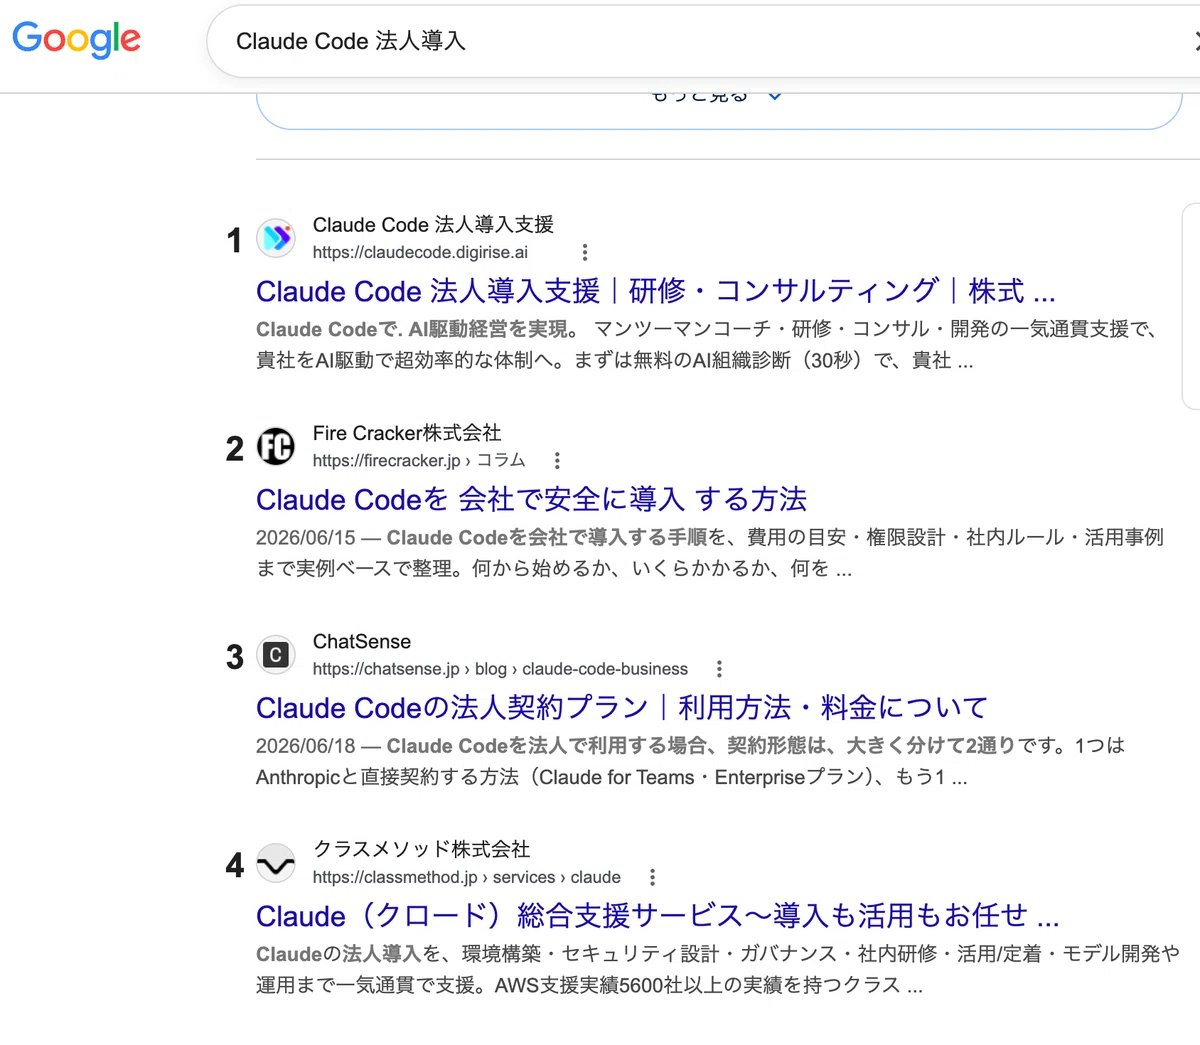This screenshot has width=1200, height=1045.
Task: Open more options for classmethod.jp result
Action: pos(652,877)
